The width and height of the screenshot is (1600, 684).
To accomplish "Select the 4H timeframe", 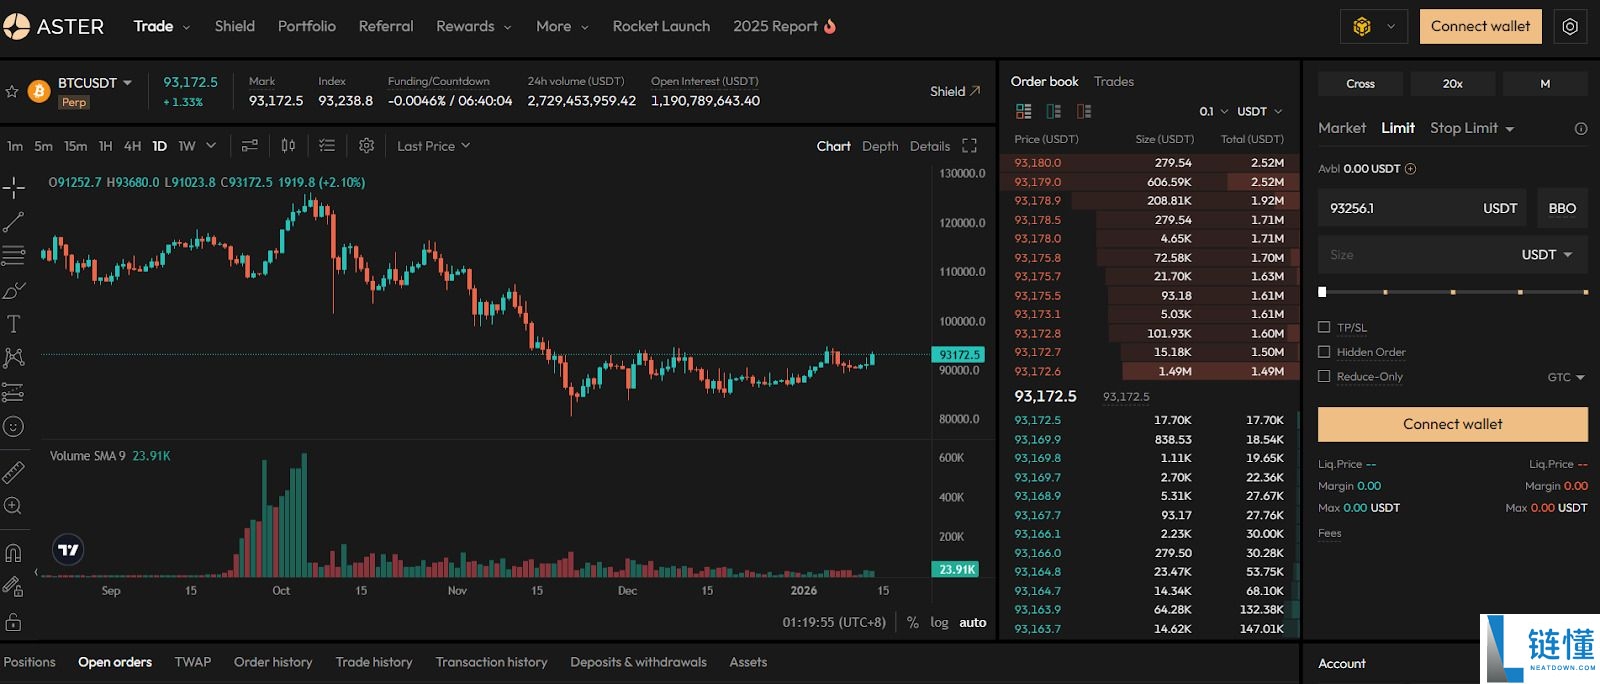I will [132, 146].
